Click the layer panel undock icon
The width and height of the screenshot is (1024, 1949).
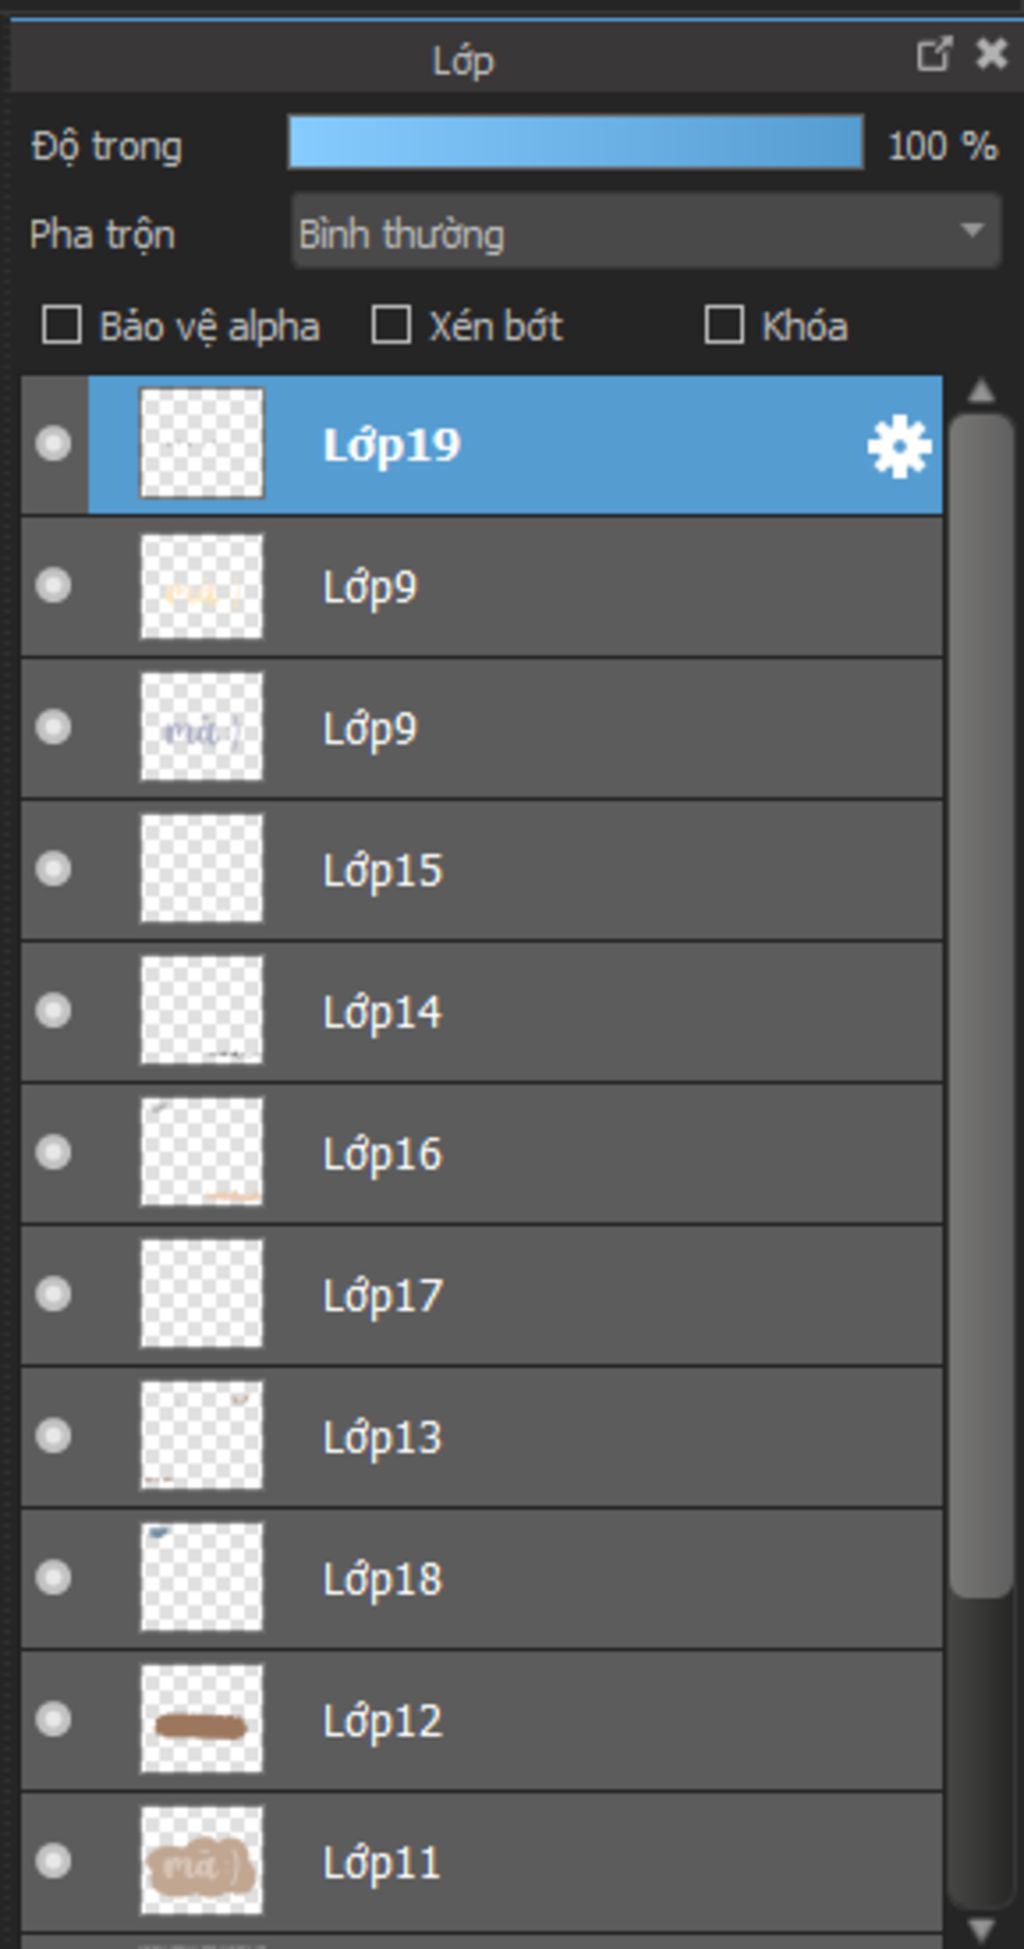(934, 54)
